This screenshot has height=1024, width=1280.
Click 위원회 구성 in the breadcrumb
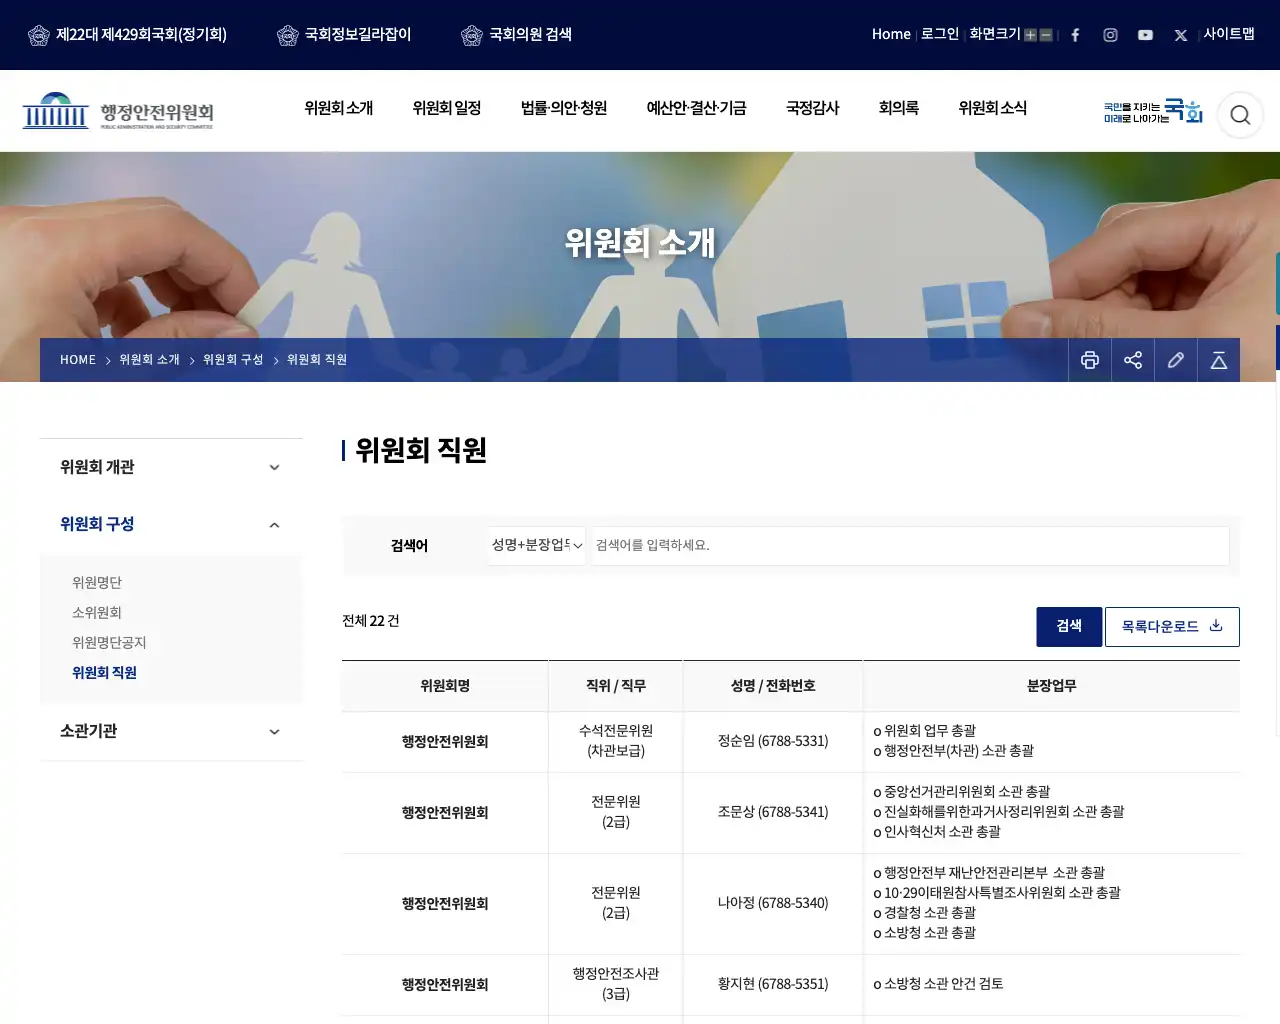pos(233,360)
